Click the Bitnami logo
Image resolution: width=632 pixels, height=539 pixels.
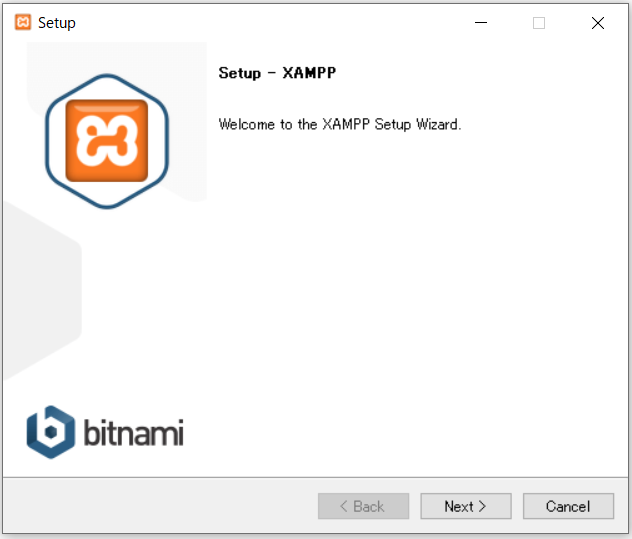click(105, 432)
